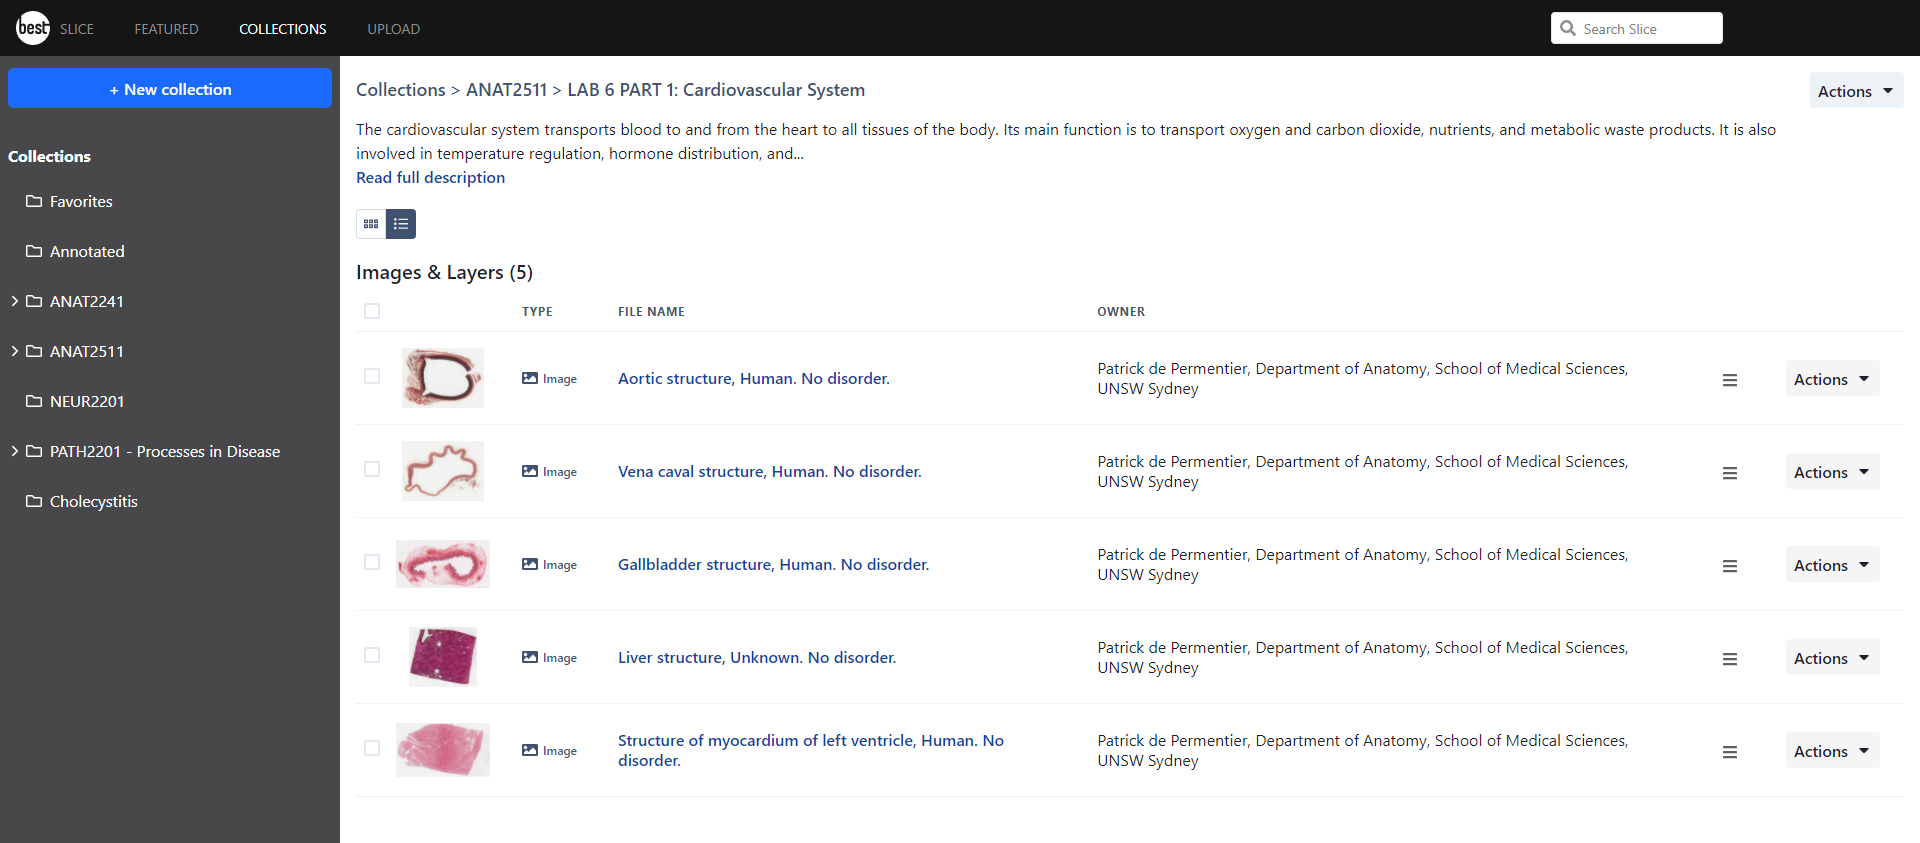1920x843 pixels.
Task: Open Aortic structure, Human file link
Action: 754,378
